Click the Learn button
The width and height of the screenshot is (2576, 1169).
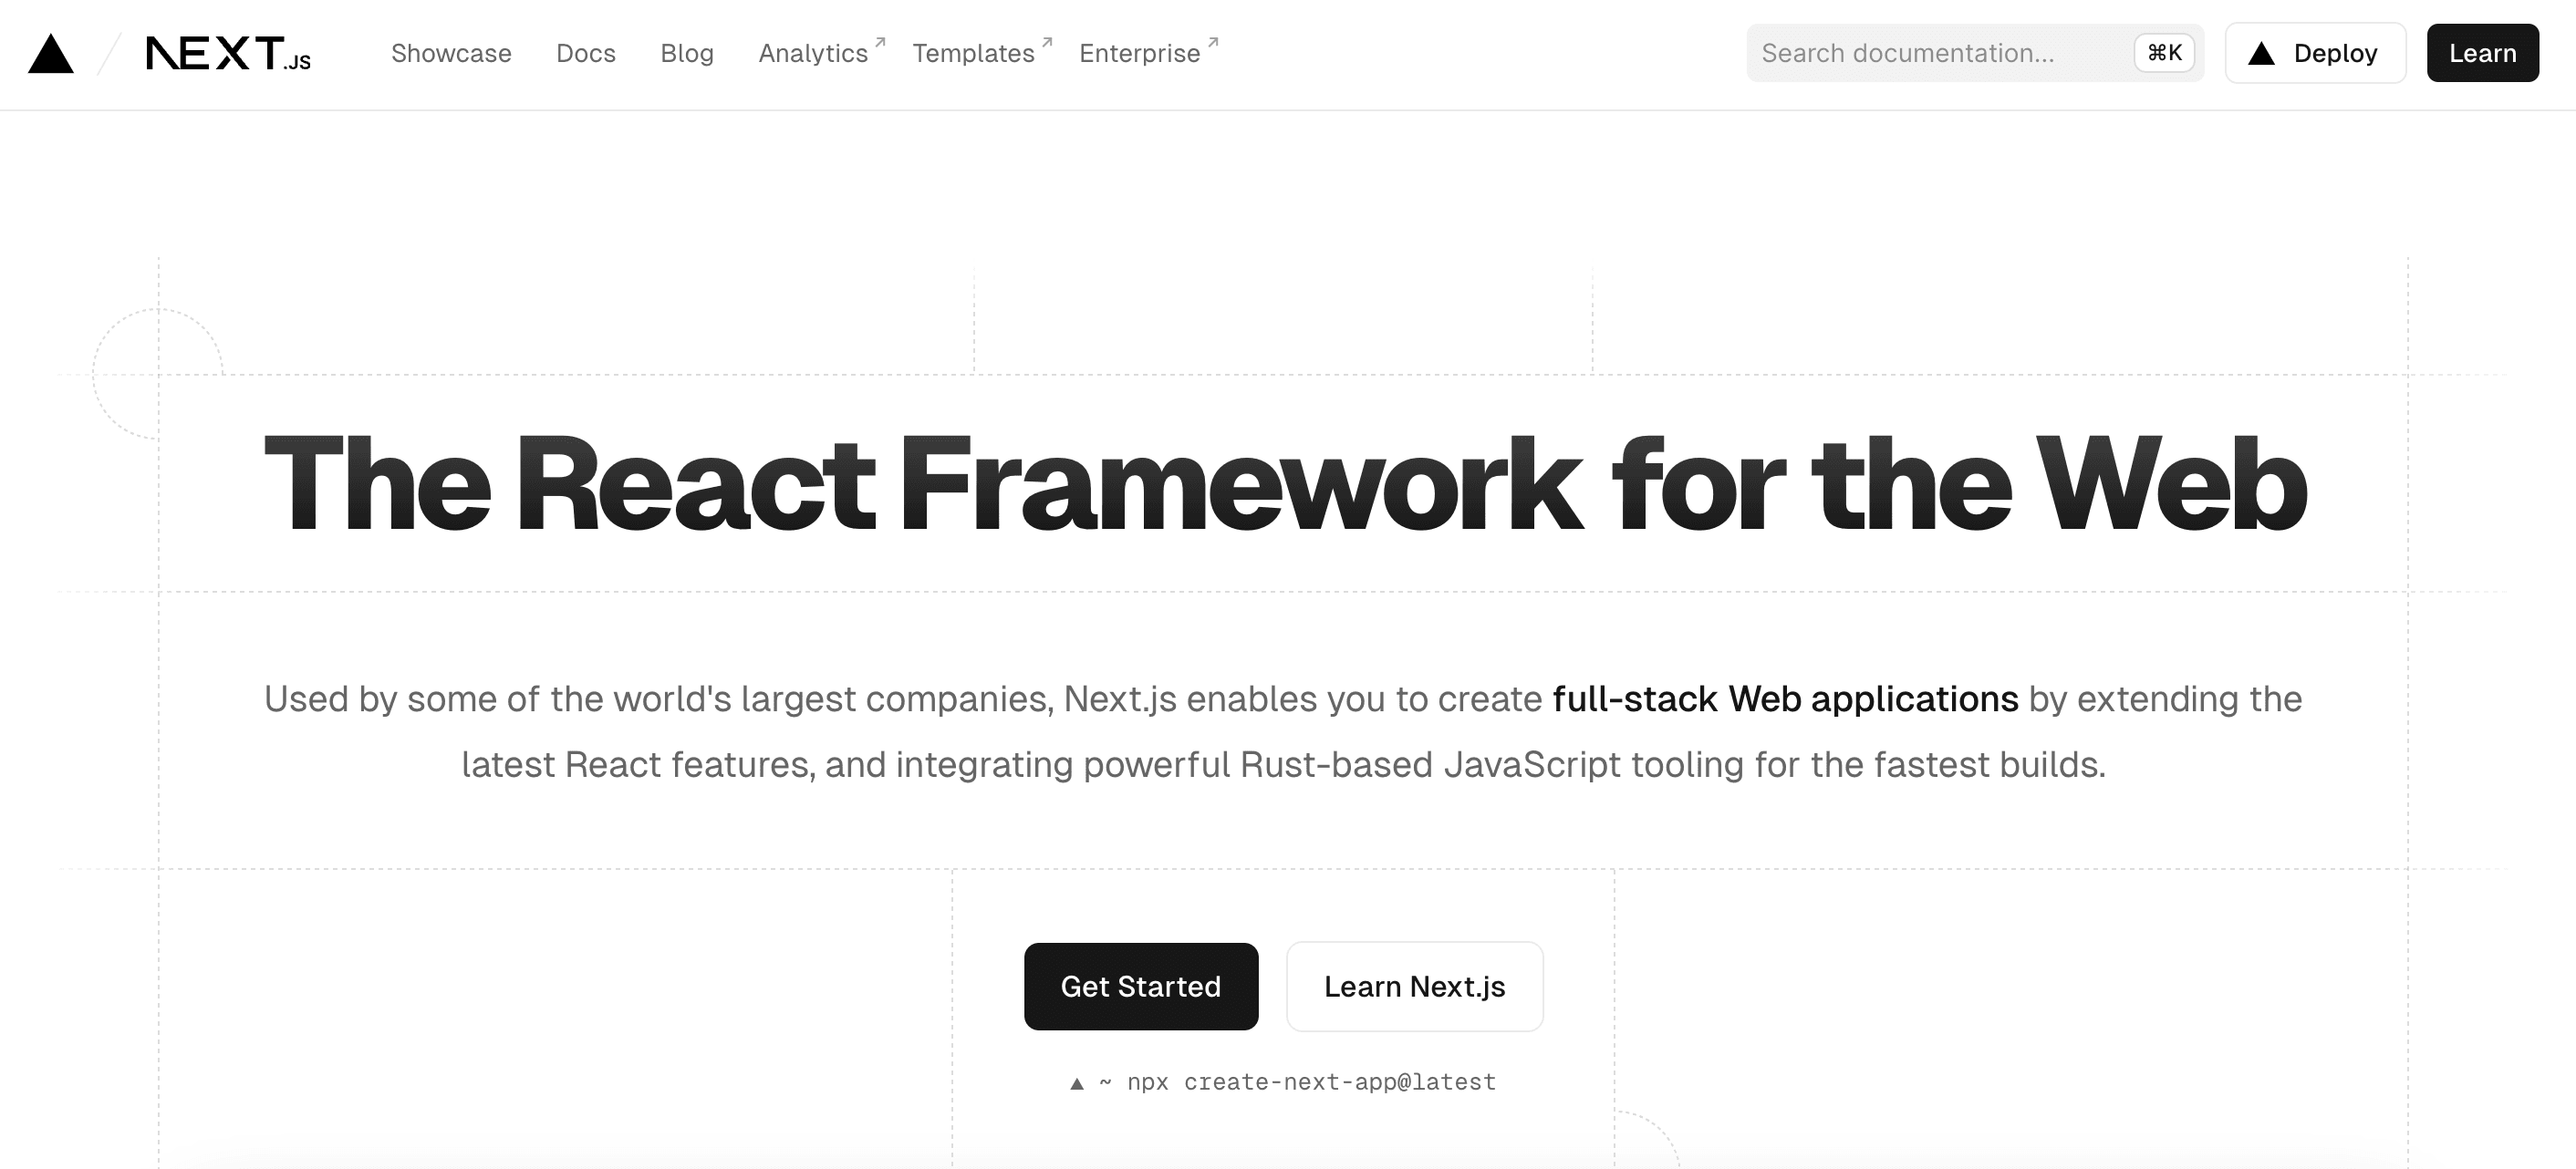[2482, 53]
